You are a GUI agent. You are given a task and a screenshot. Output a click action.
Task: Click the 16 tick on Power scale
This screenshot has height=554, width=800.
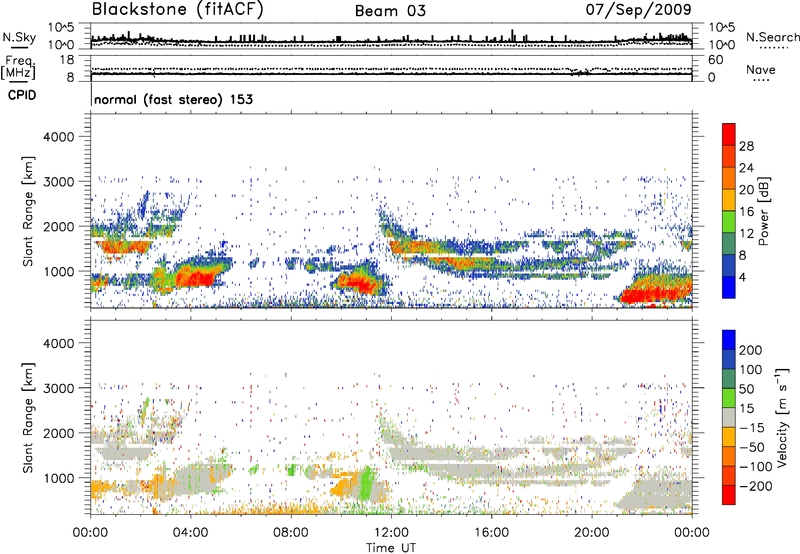click(x=746, y=212)
